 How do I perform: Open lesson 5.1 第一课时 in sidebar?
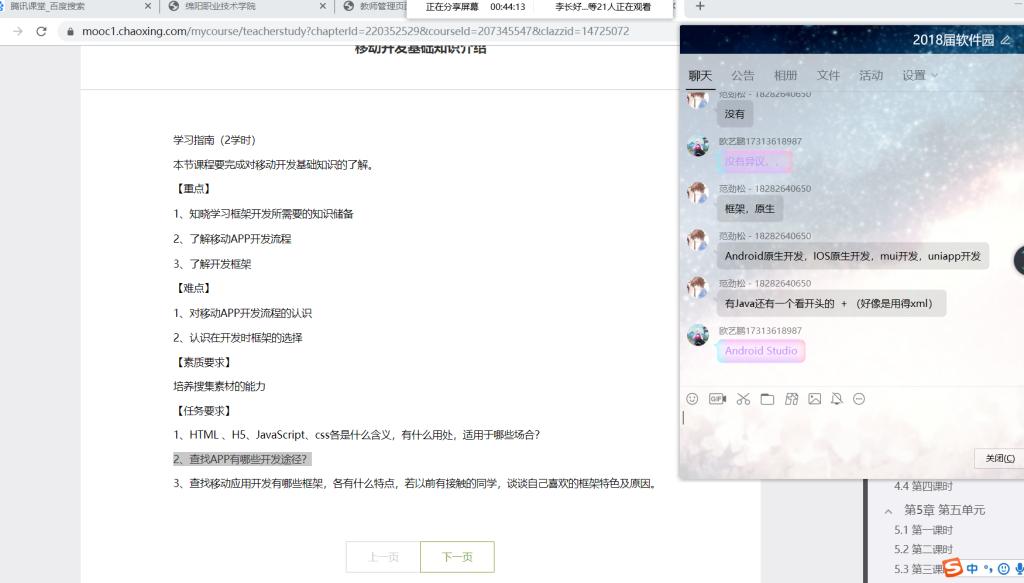pyautogui.click(x=923, y=530)
